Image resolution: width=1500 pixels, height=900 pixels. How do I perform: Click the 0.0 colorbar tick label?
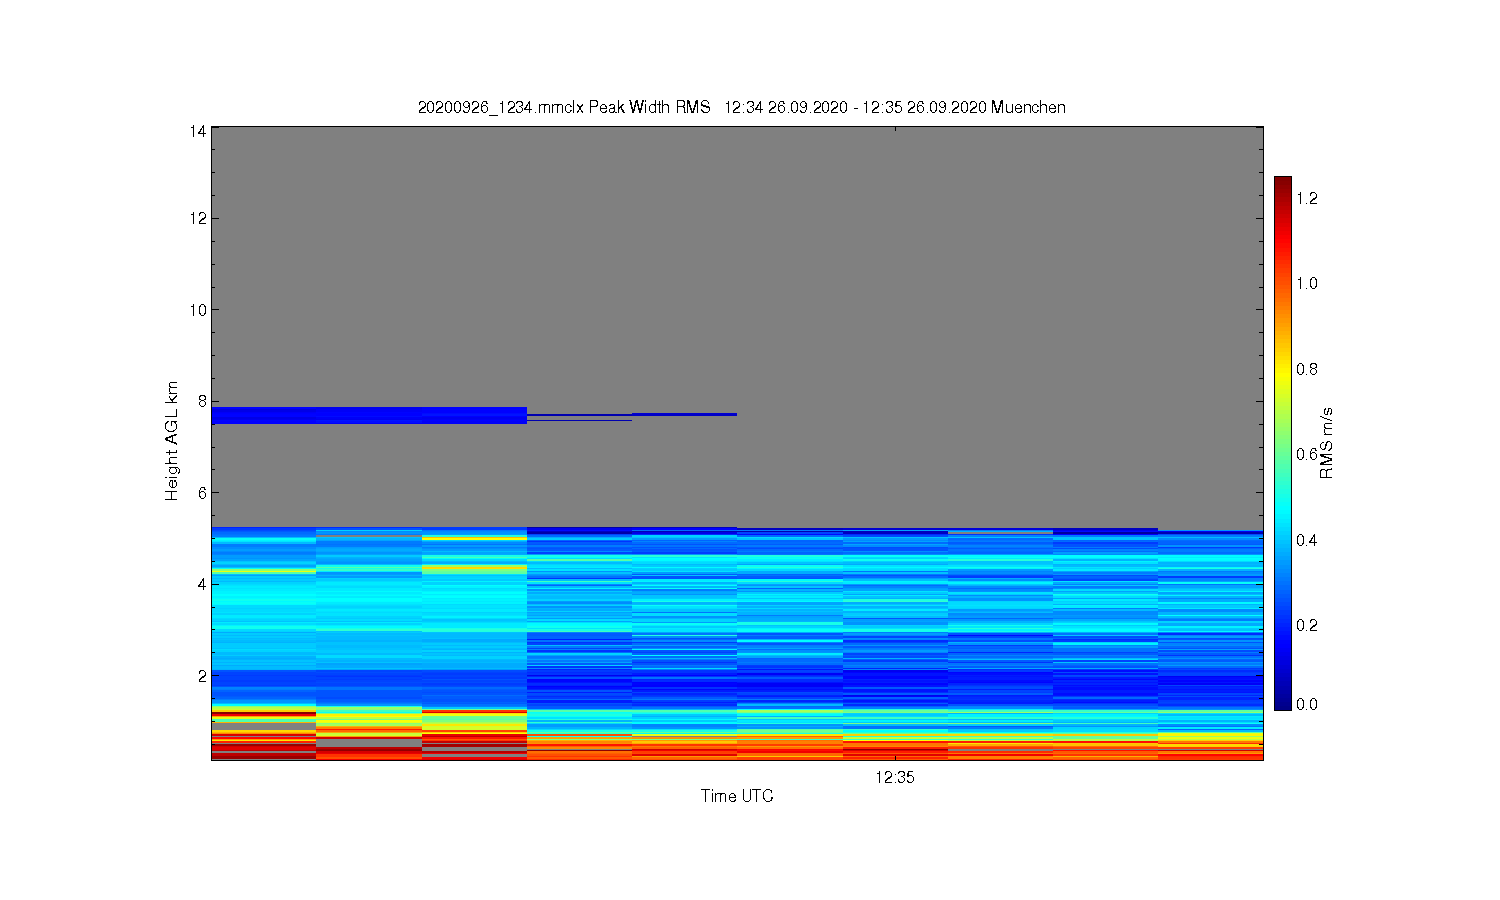[1307, 704]
